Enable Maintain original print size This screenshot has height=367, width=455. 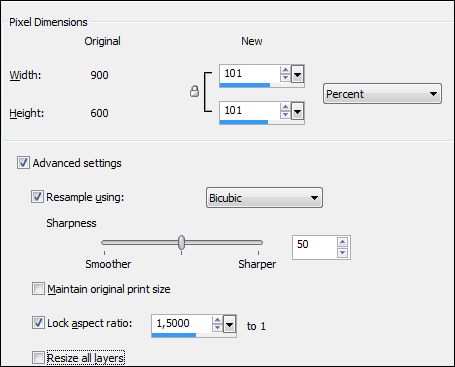click(38, 288)
